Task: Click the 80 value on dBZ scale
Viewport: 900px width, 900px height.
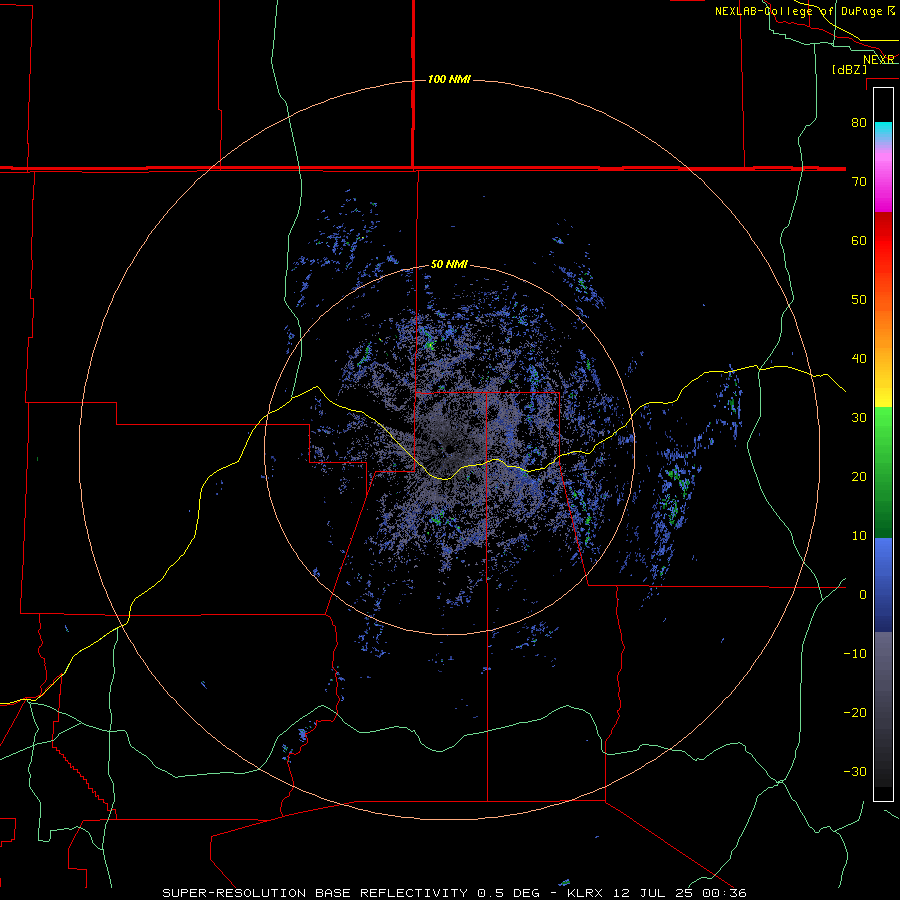Action: tap(859, 123)
